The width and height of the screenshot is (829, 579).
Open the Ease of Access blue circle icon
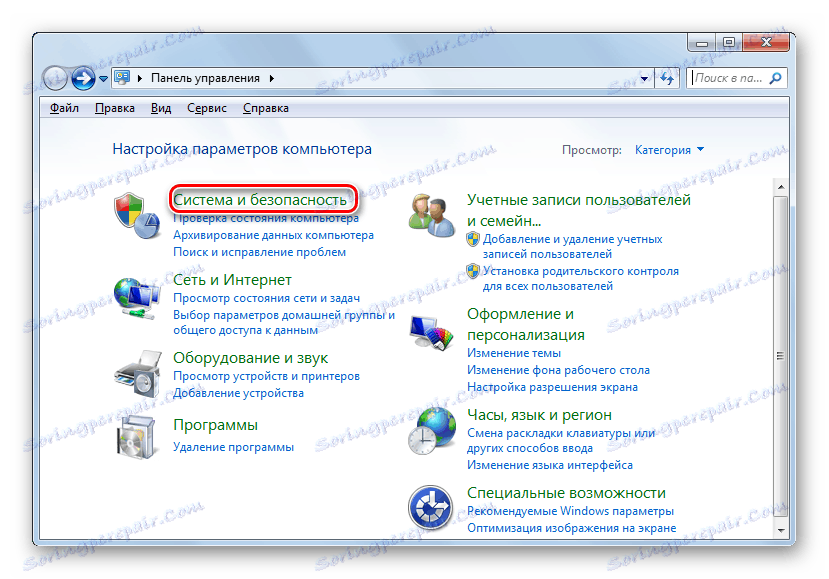point(430,508)
